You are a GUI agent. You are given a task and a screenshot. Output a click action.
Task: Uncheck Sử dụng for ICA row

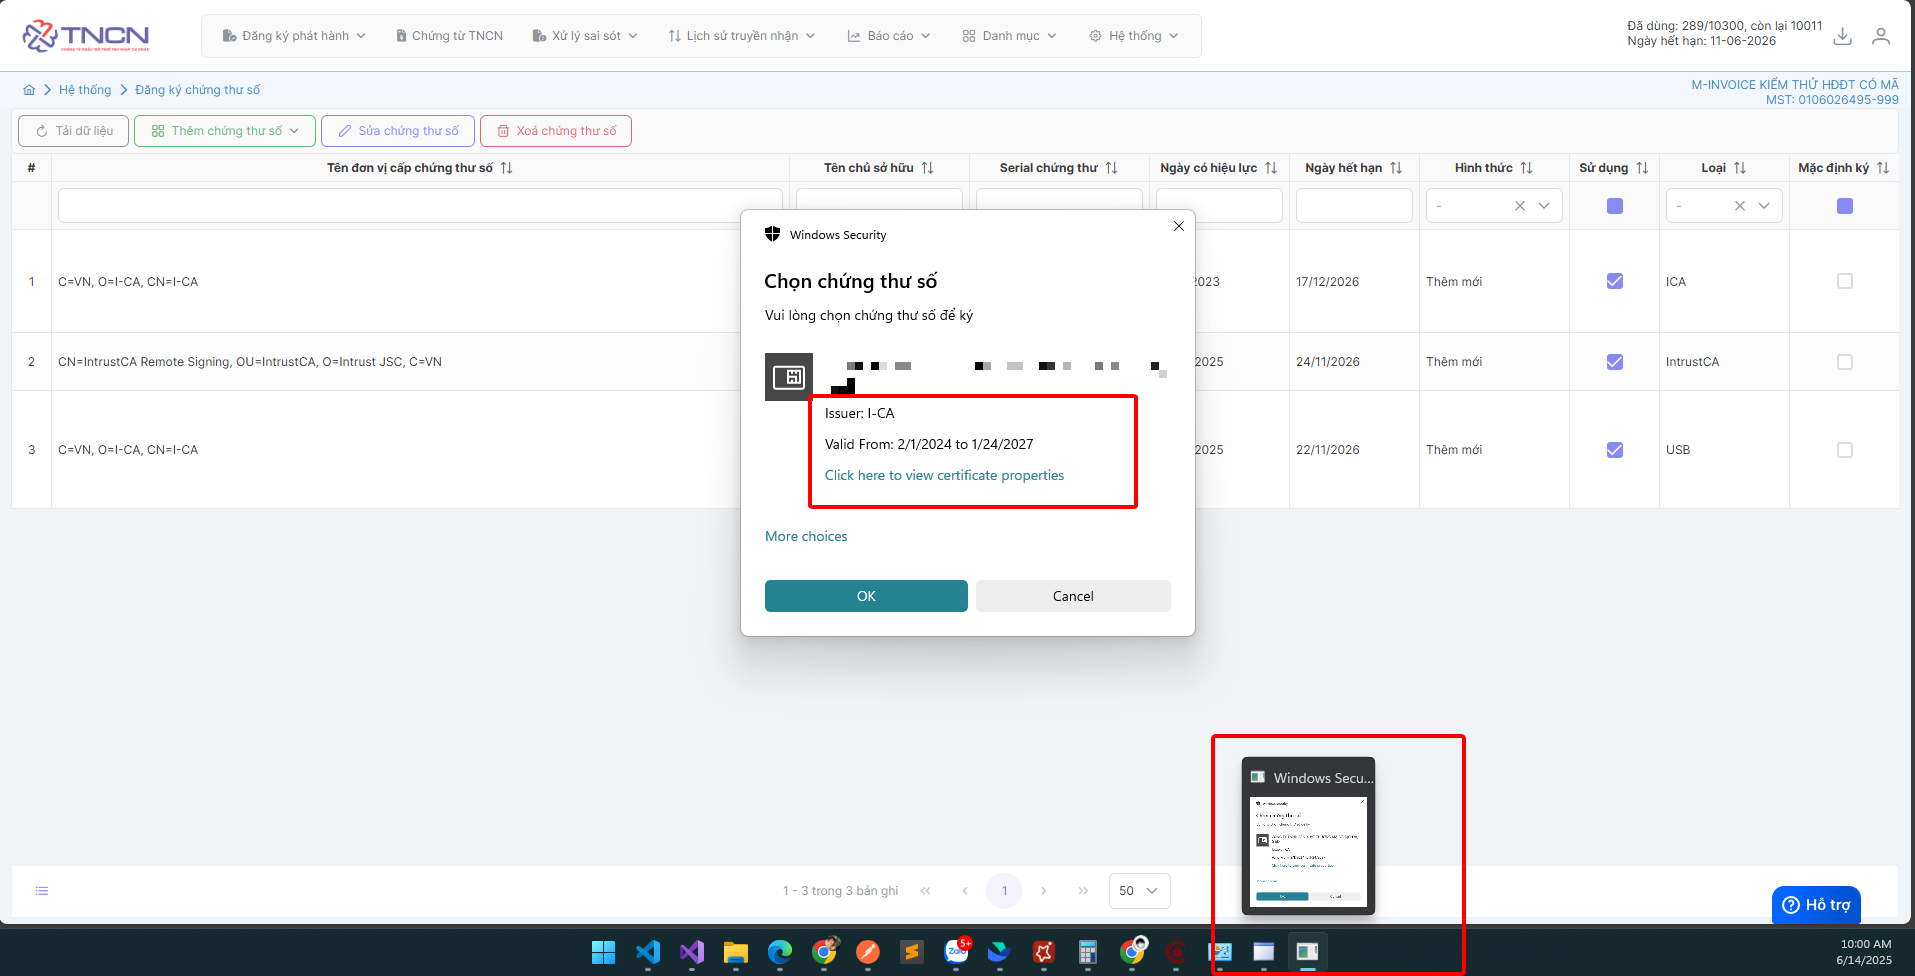pyautogui.click(x=1615, y=281)
